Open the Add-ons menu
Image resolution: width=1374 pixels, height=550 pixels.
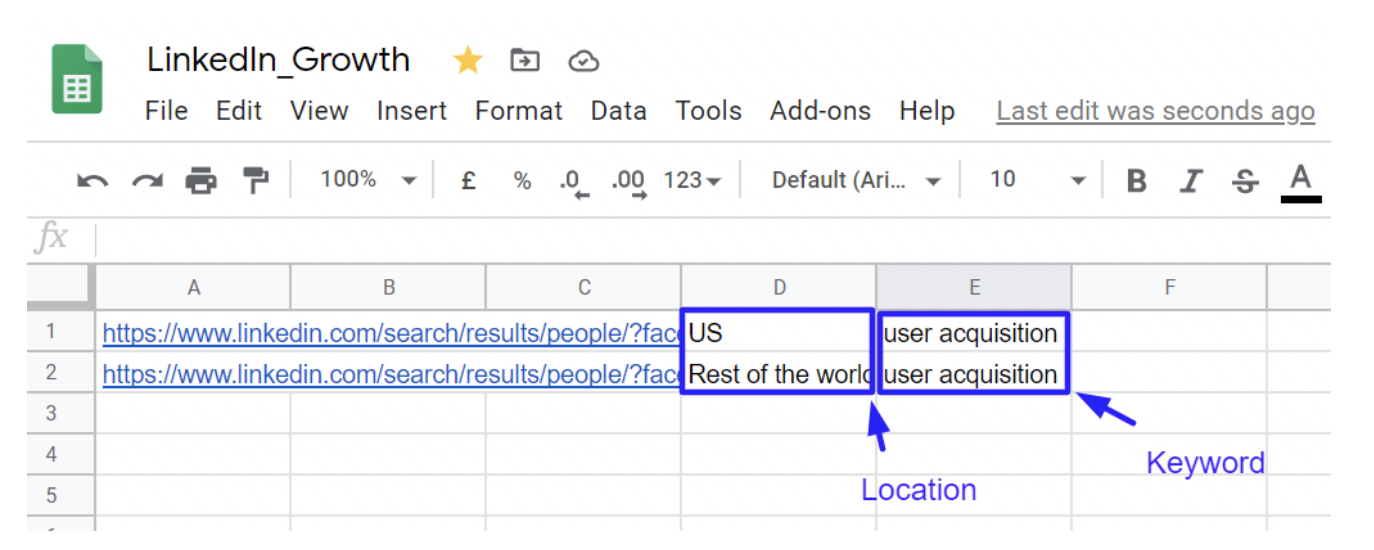click(x=820, y=111)
